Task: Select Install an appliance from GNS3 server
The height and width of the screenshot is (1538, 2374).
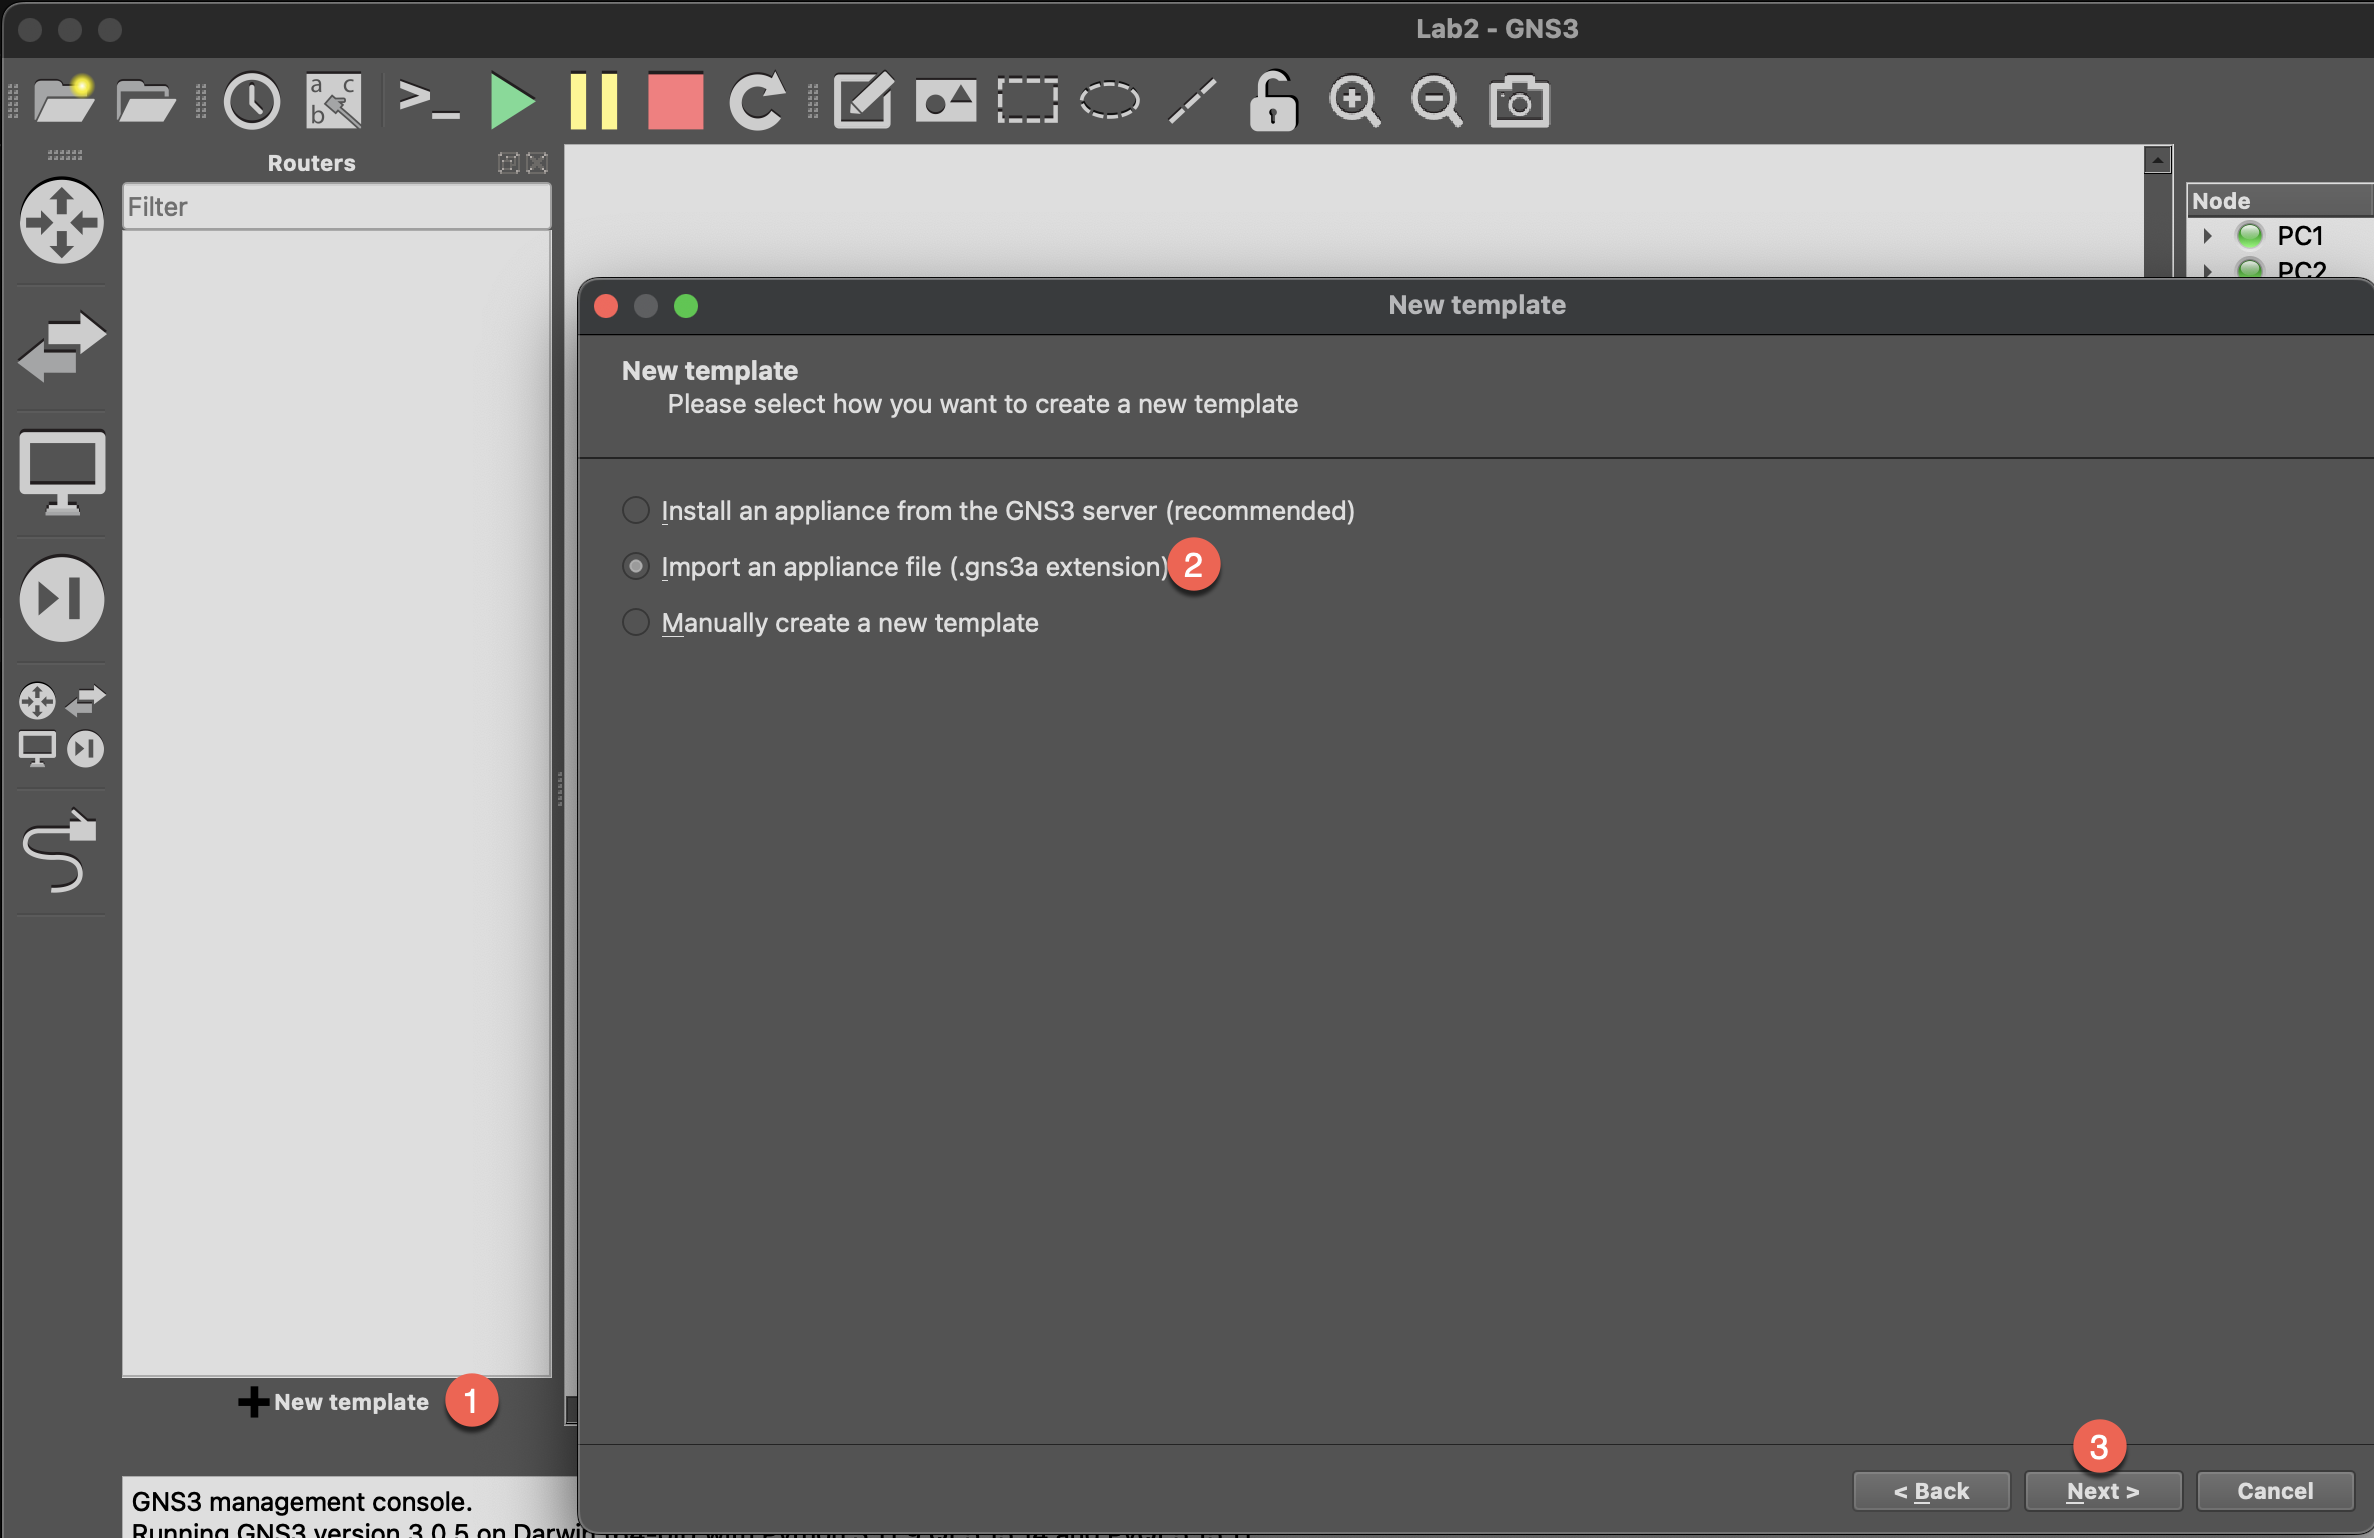Action: pos(636,510)
